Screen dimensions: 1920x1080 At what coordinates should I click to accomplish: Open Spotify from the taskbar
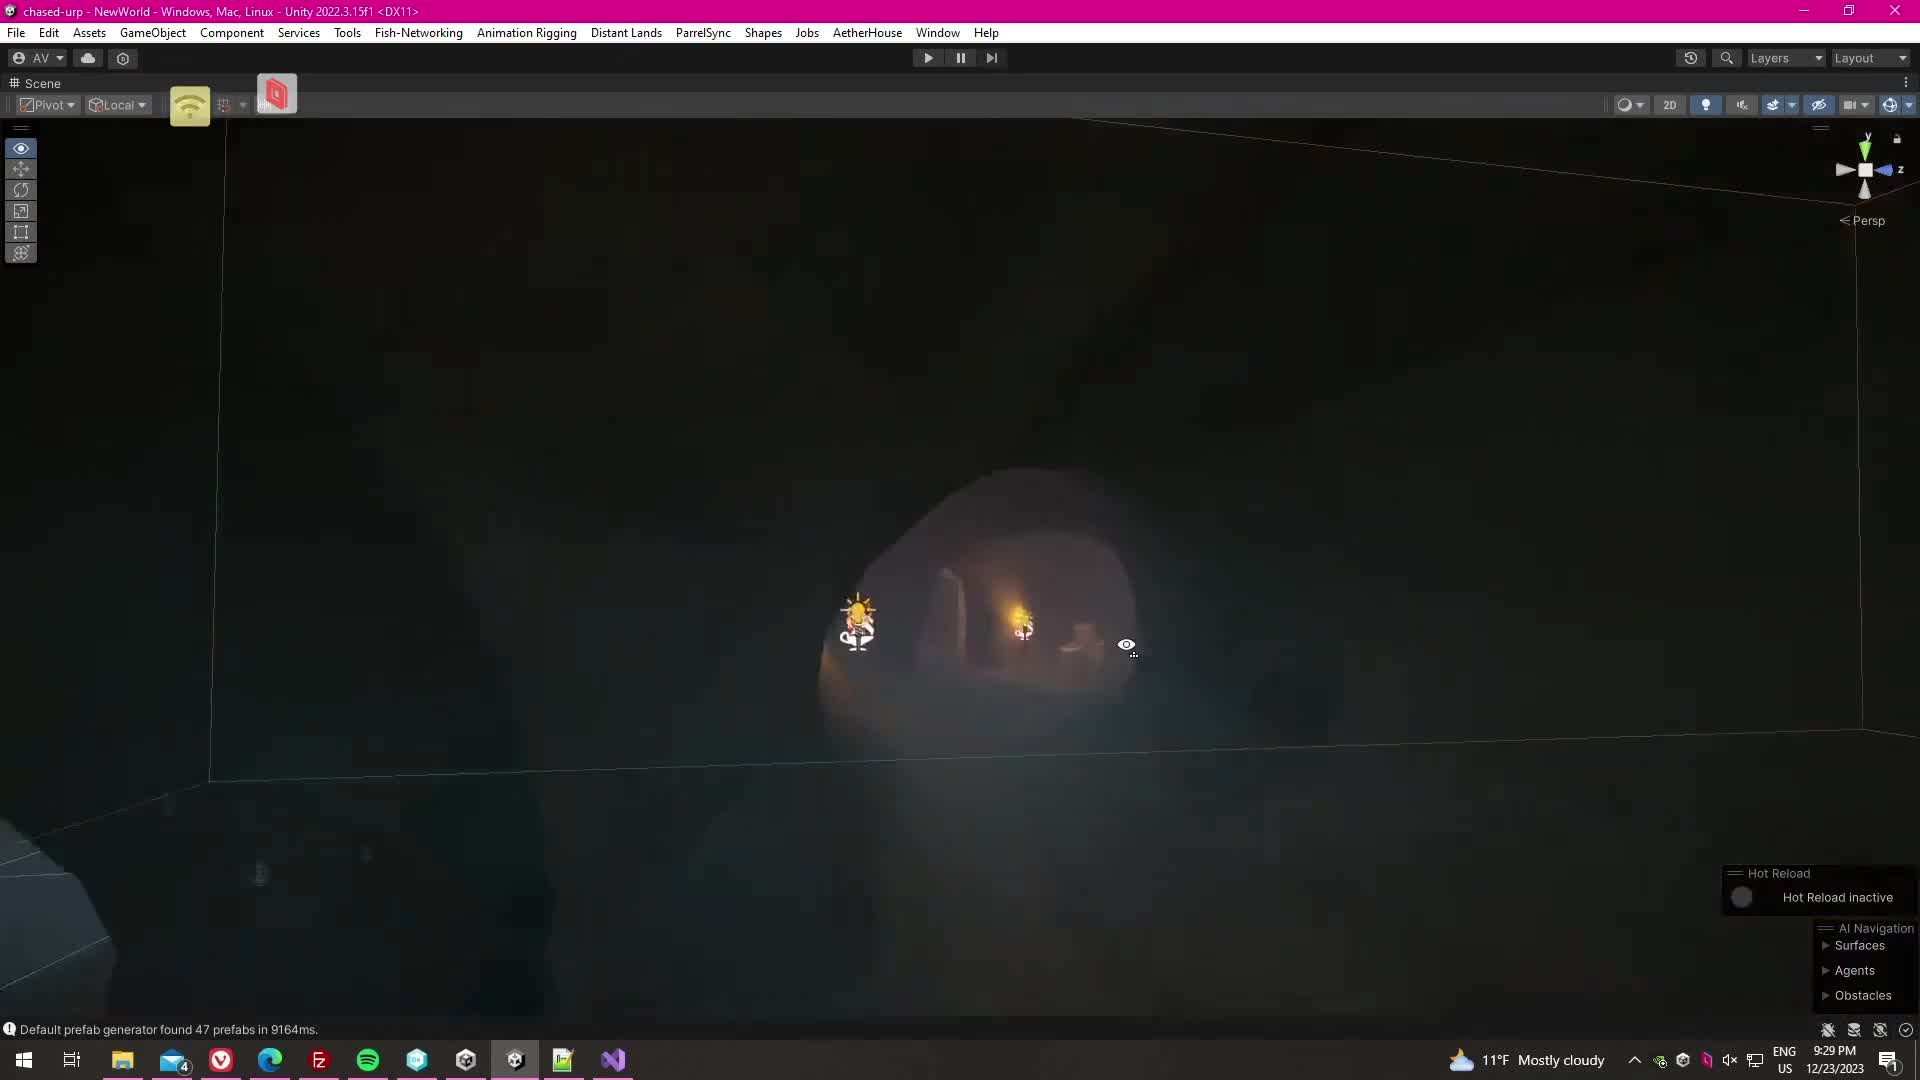point(368,1060)
